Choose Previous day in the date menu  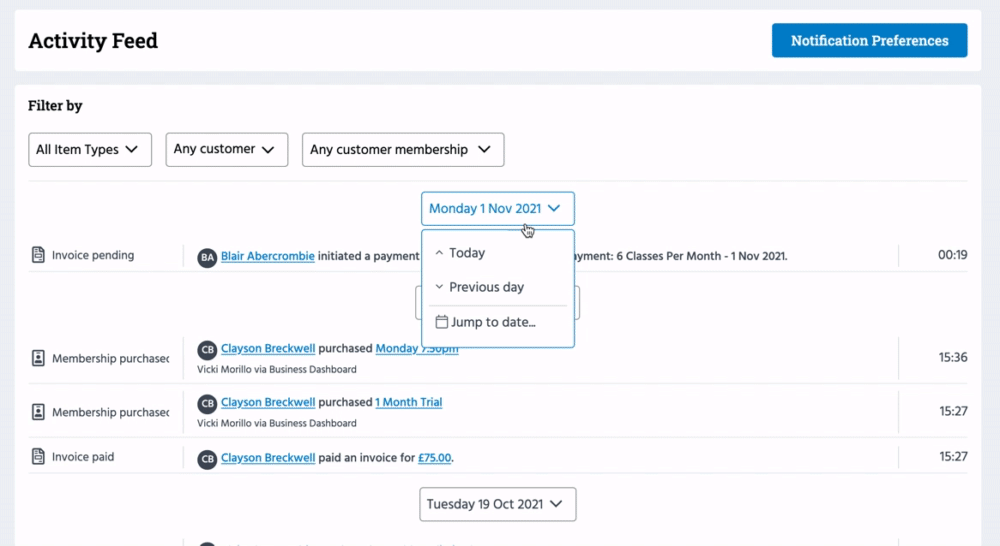(x=486, y=287)
